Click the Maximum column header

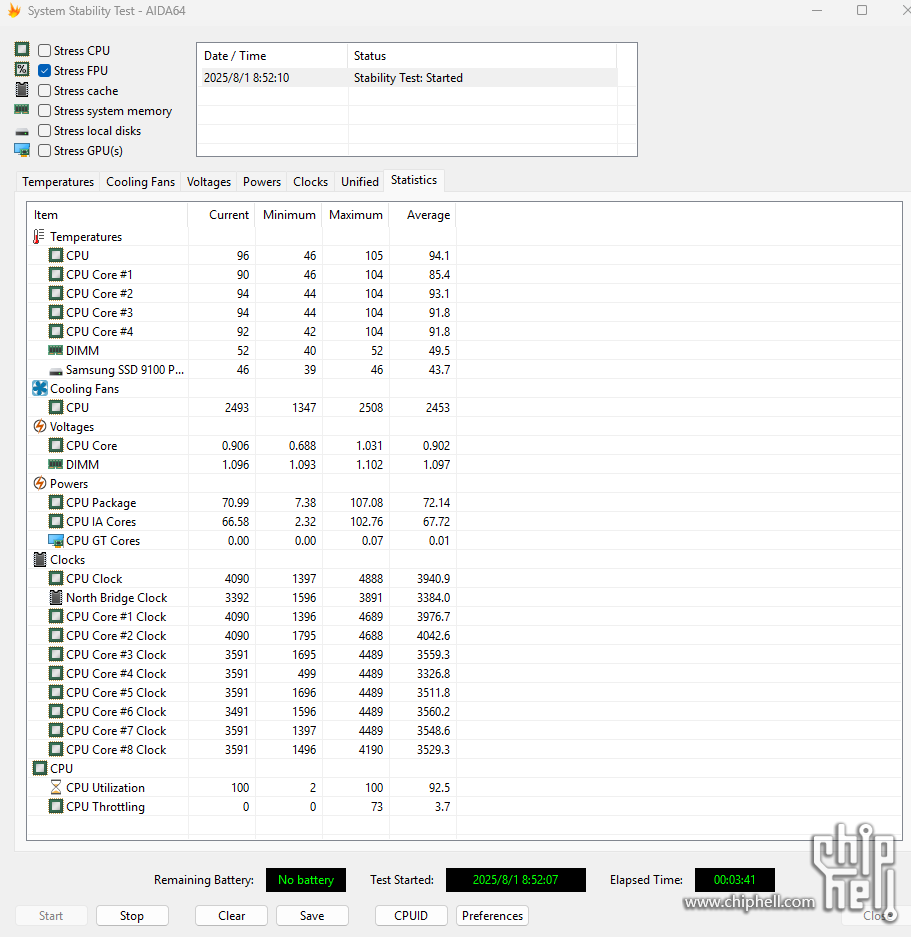(x=356, y=215)
